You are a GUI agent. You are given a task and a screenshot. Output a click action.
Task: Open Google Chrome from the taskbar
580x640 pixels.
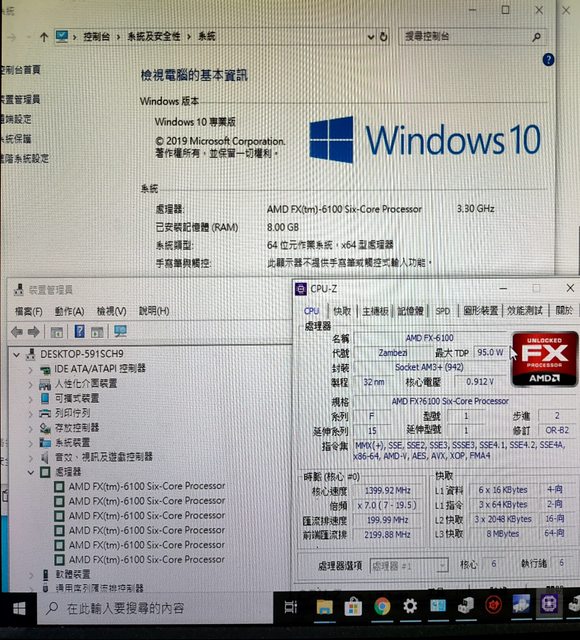(382, 606)
